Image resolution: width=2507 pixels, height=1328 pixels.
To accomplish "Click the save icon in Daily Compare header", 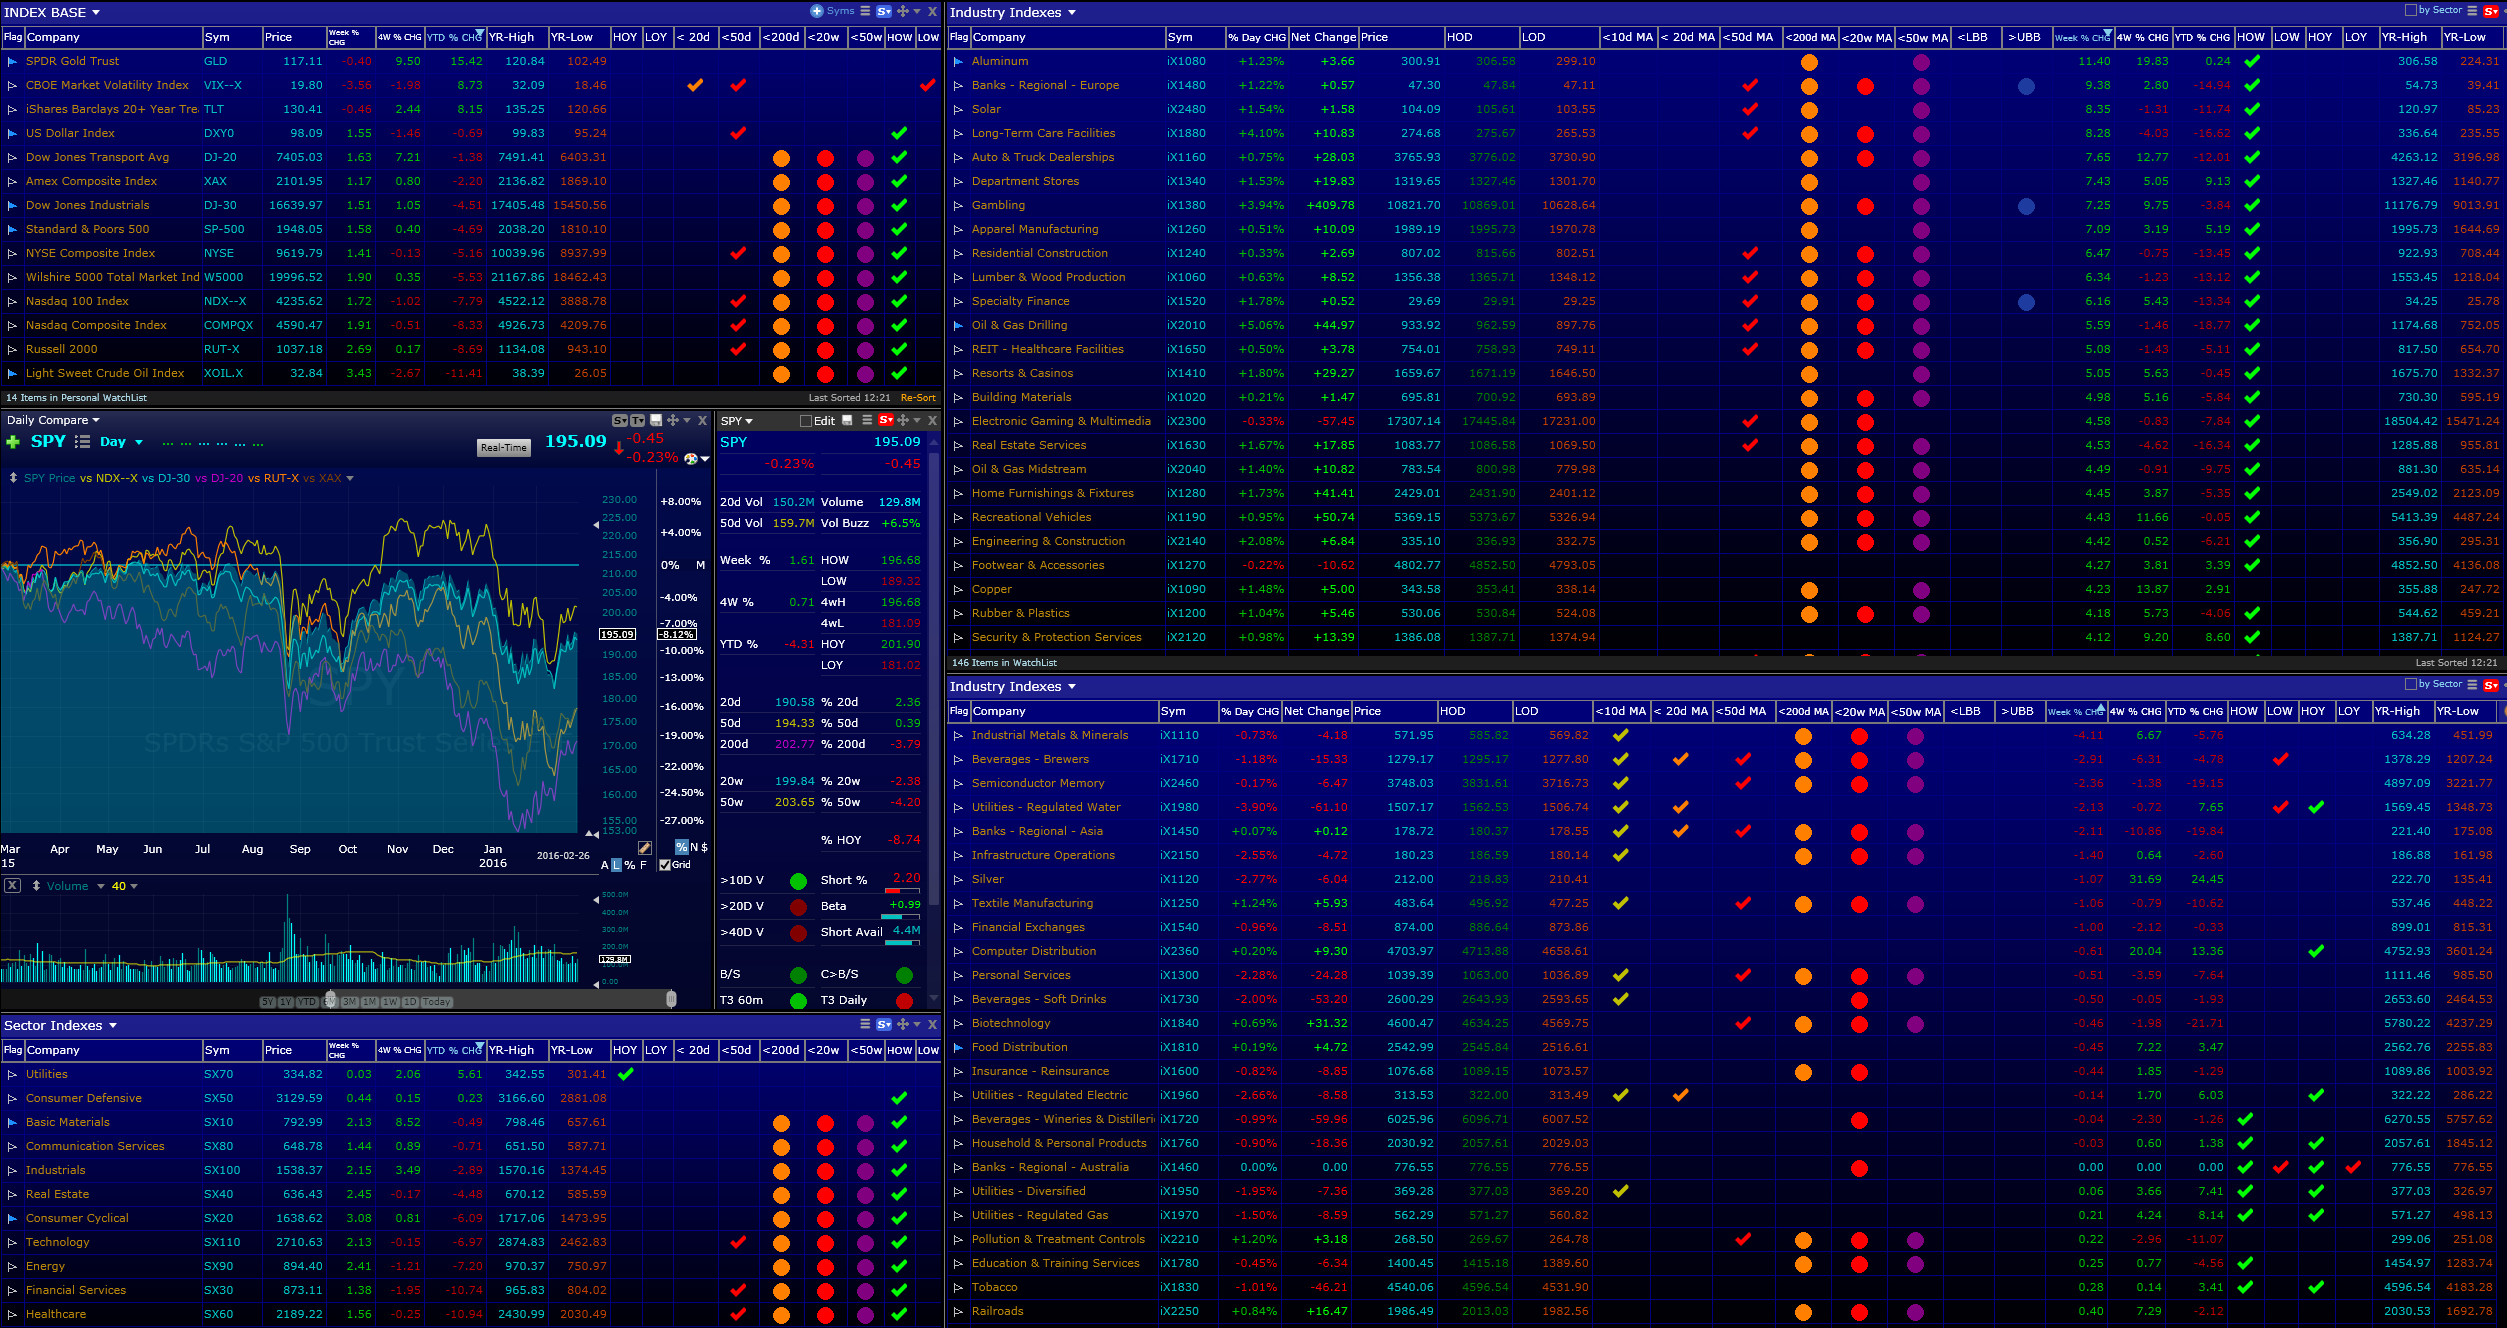I will (x=656, y=420).
